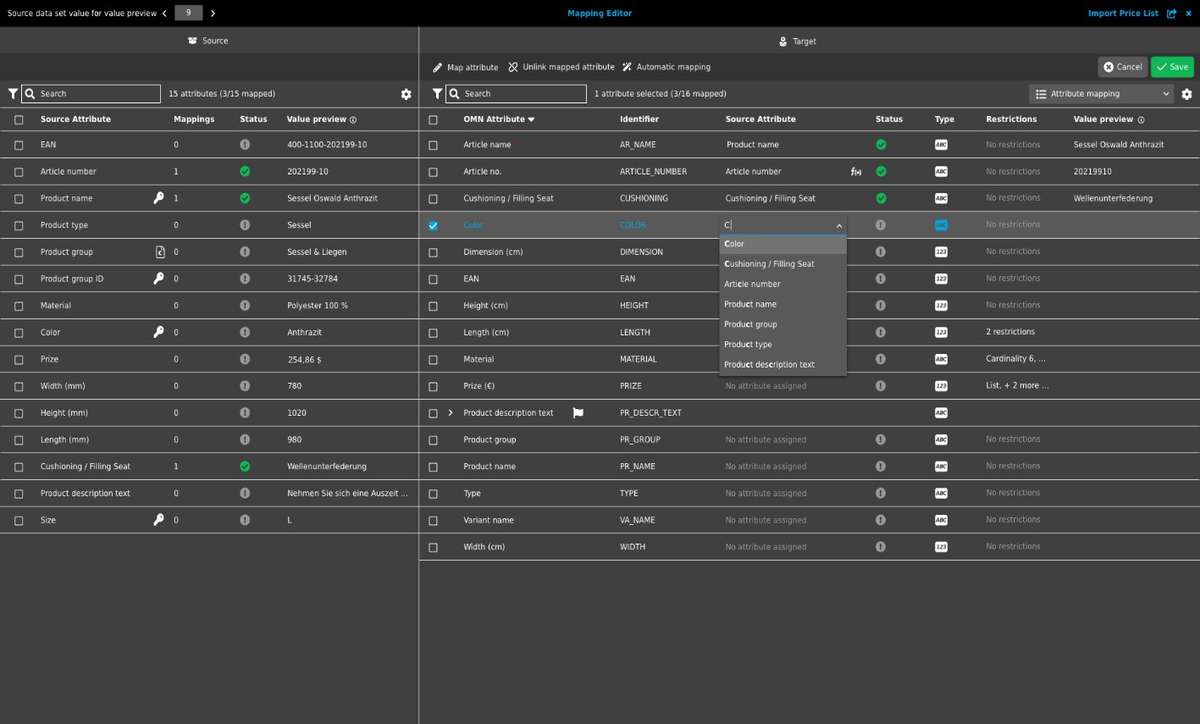1200x724 pixels.
Task: Collapse the Color attribute combo box
Action: (838, 224)
